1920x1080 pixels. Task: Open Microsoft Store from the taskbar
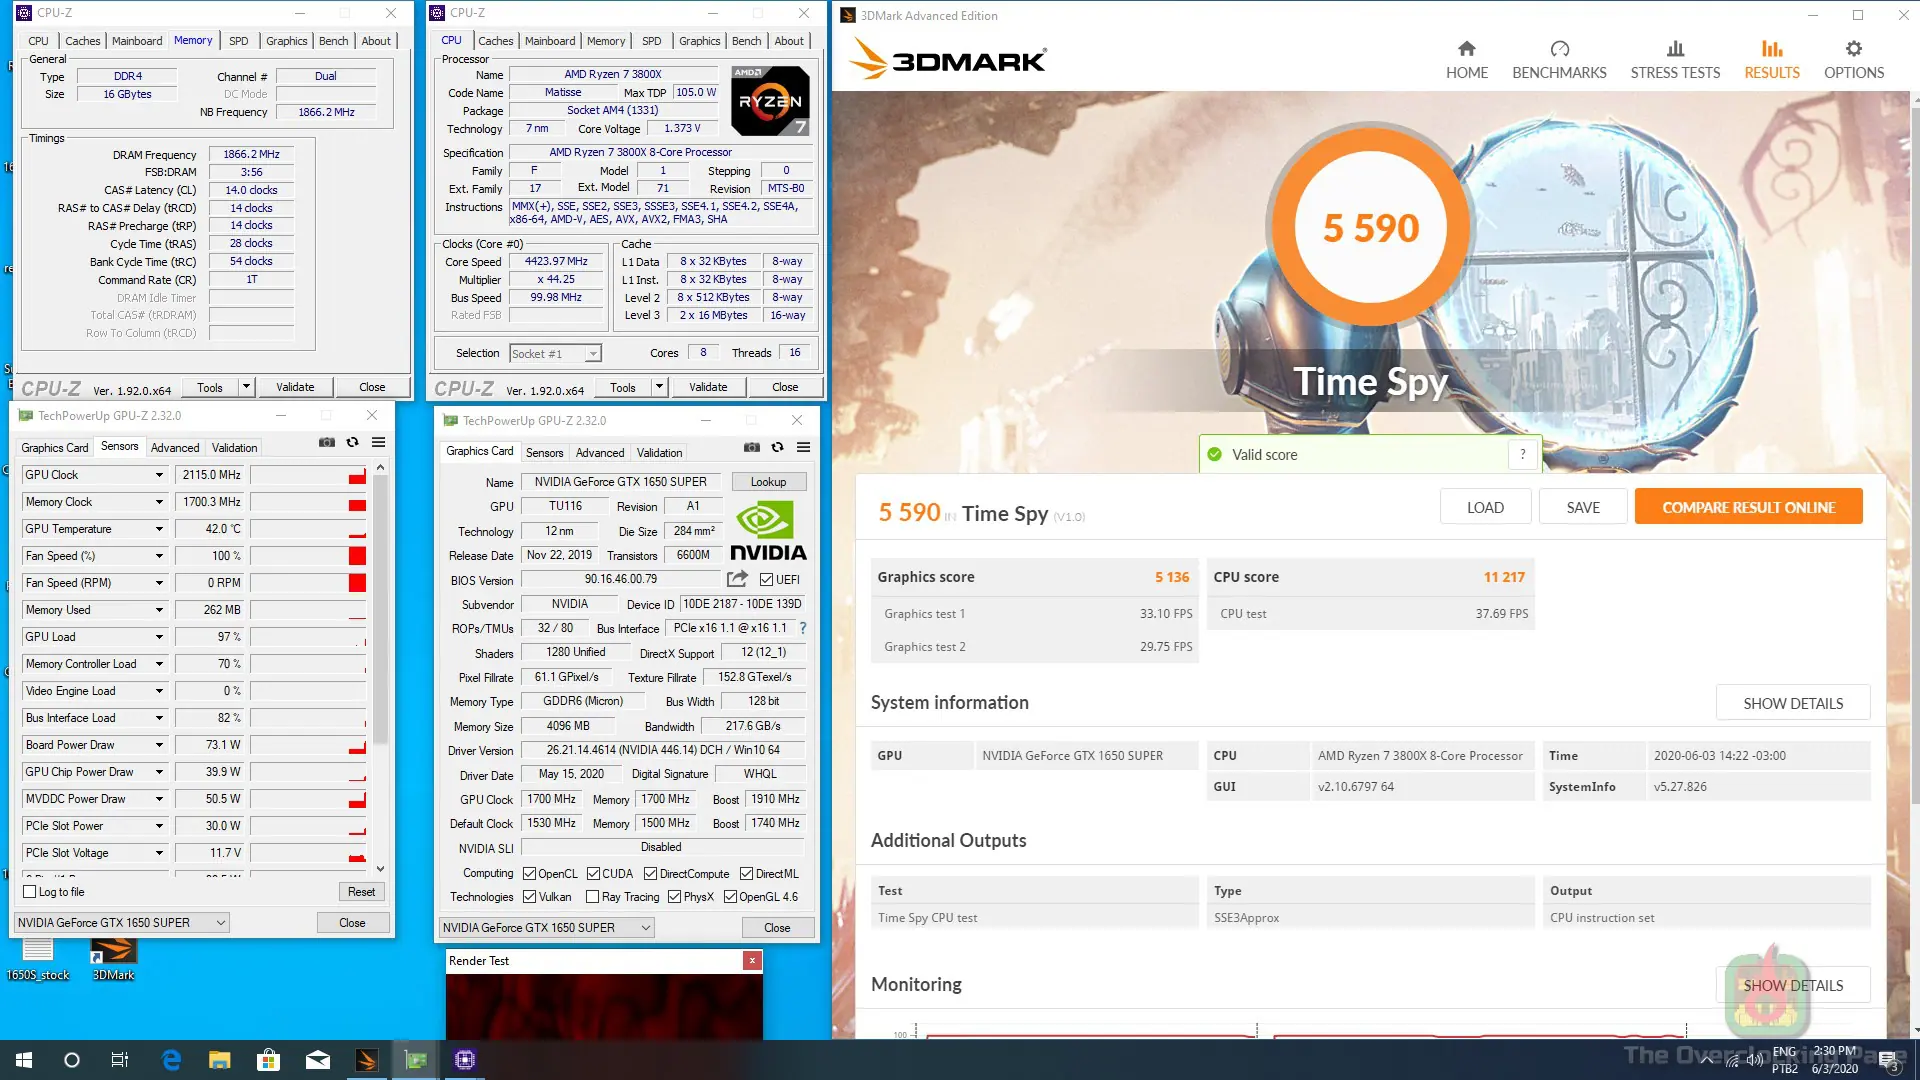pyautogui.click(x=268, y=1060)
